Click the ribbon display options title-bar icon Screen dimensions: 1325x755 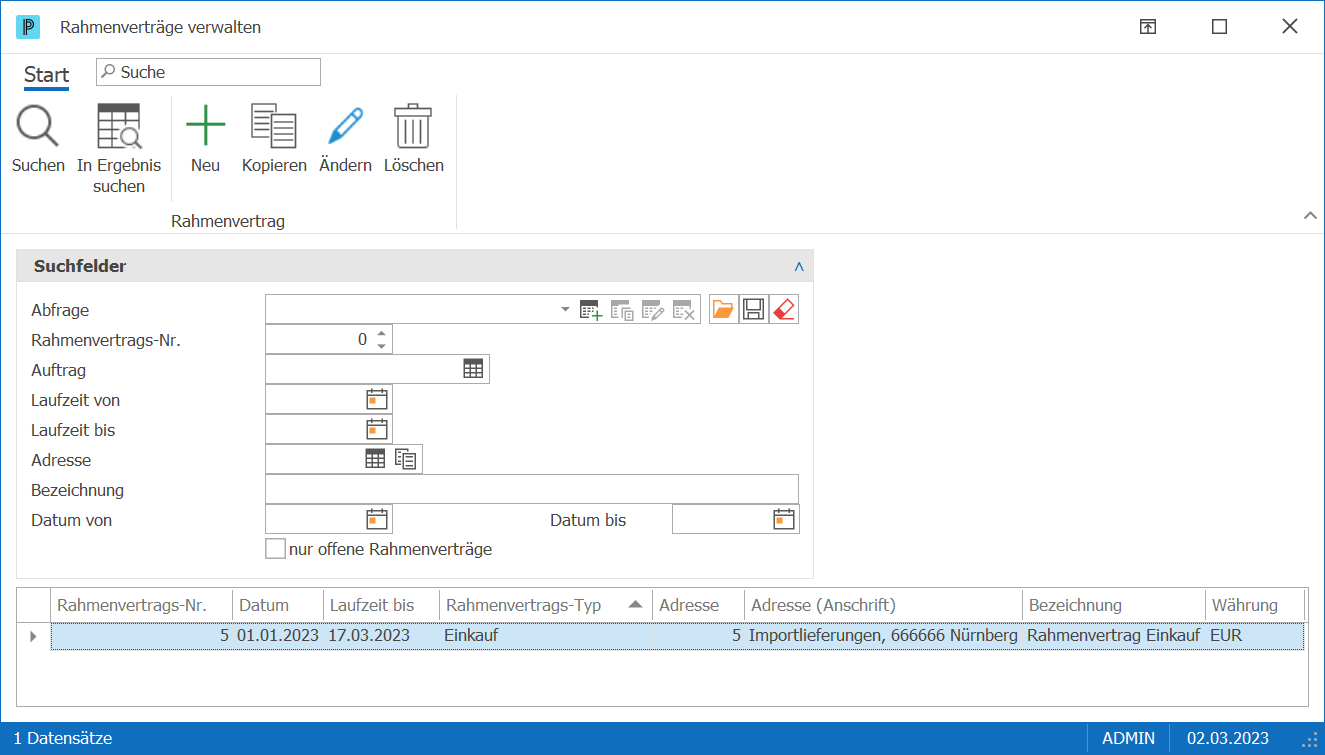[1148, 27]
